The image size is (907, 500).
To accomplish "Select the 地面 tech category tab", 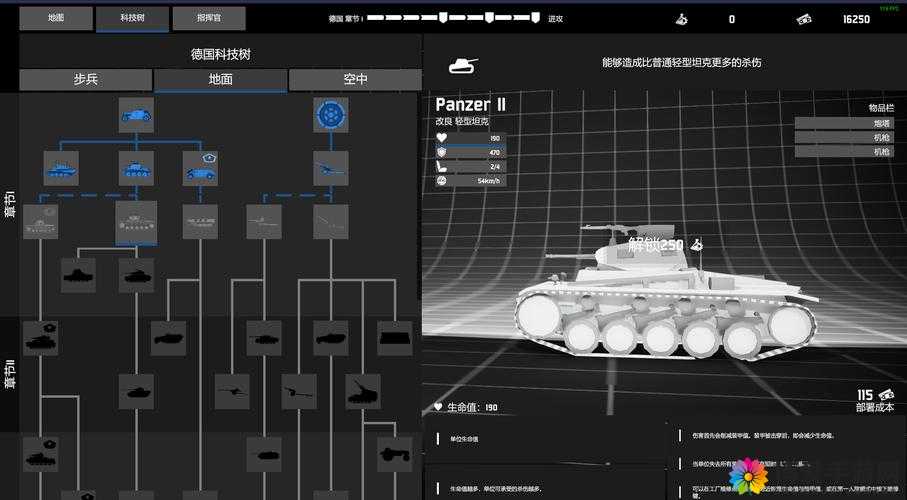I will pyautogui.click(x=220, y=79).
